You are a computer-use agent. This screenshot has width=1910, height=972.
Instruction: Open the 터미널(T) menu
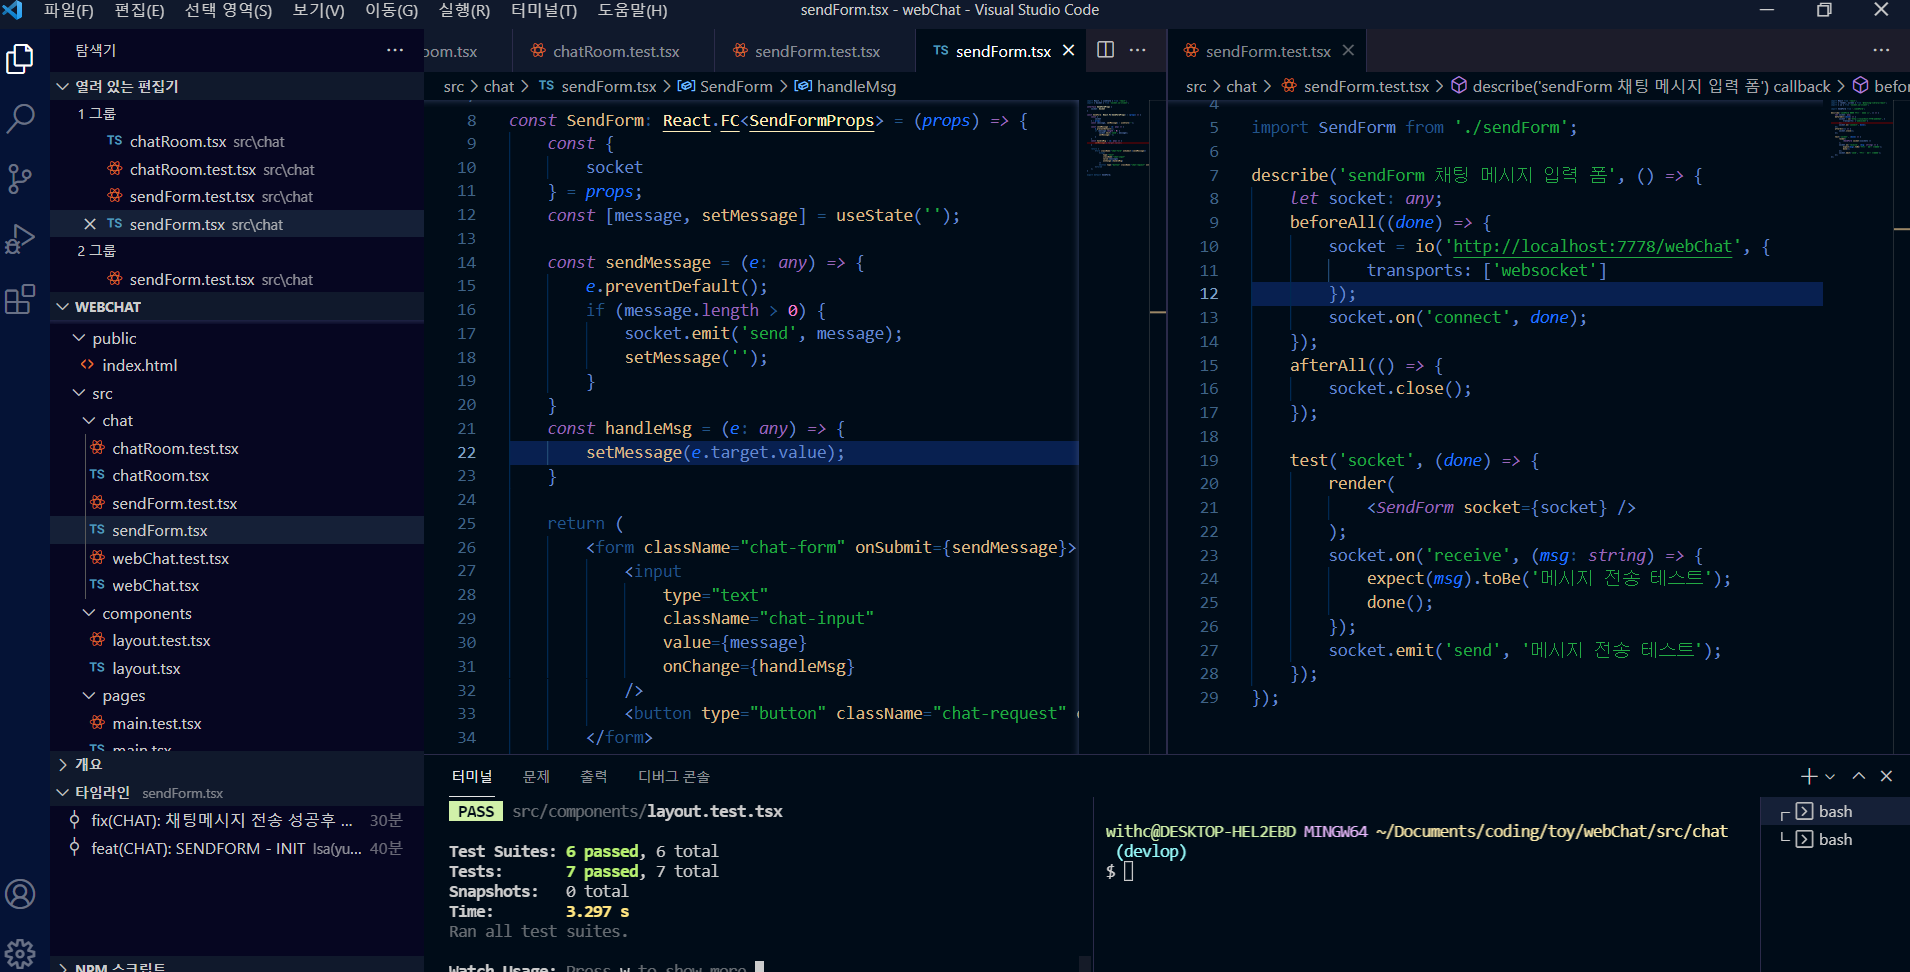(x=543, y=10)
